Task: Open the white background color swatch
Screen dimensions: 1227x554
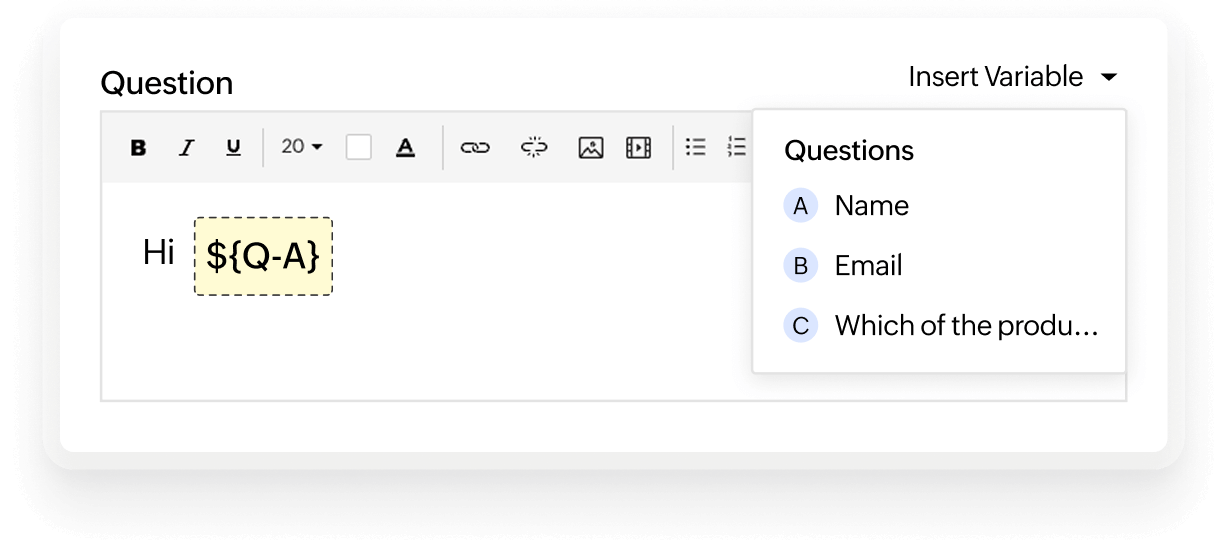Action: (358, 148)
